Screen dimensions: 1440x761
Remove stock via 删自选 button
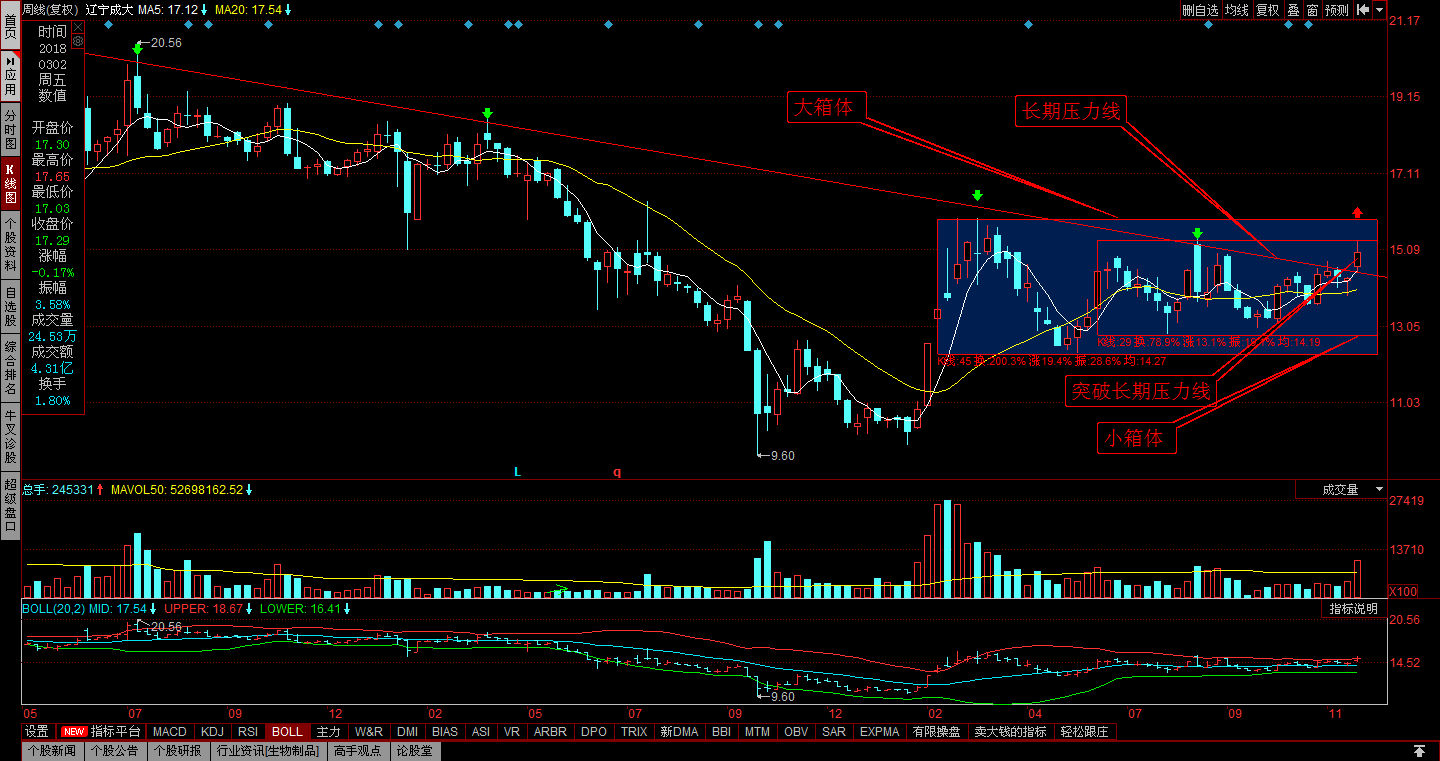click(x=1200, y=10)
